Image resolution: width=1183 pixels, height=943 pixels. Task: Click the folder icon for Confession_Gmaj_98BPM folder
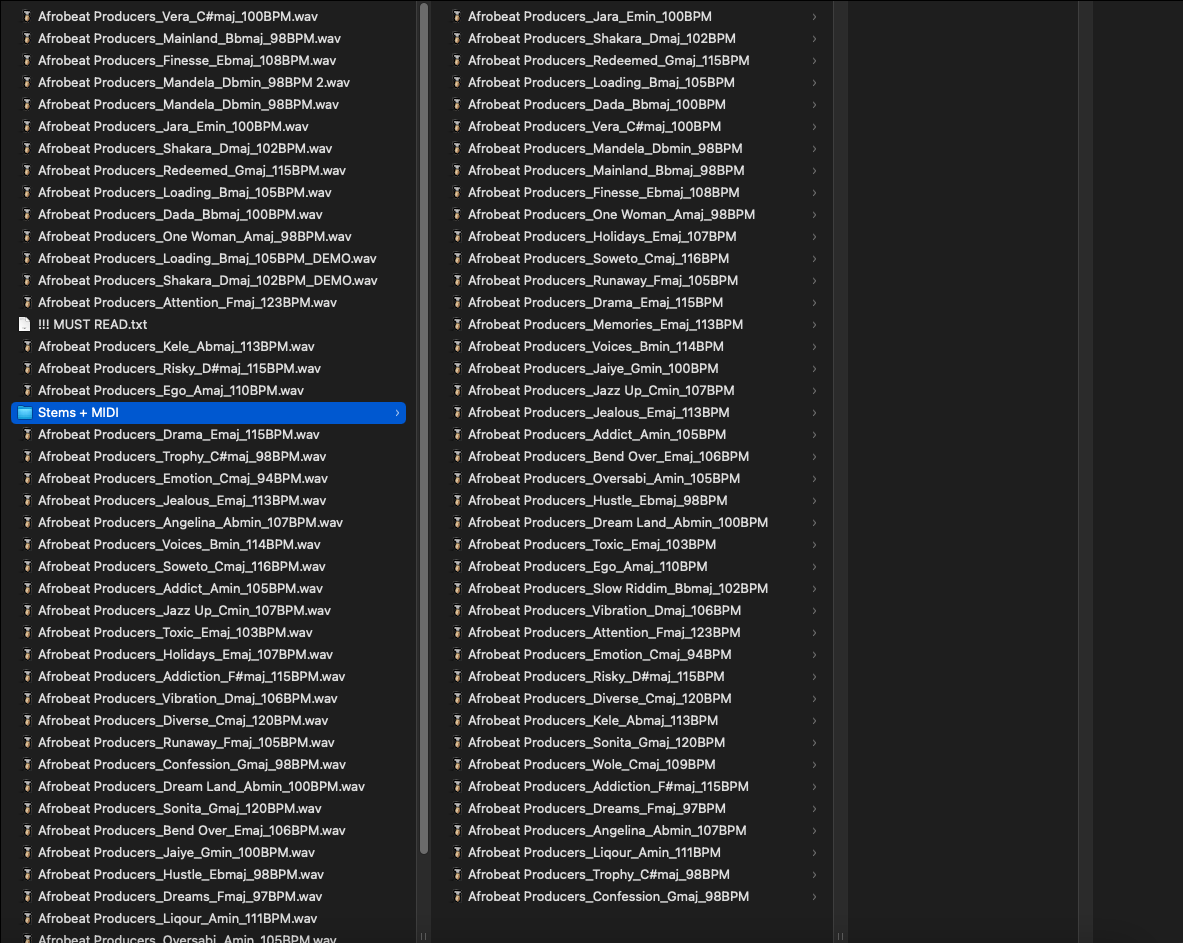coord(456,896)
